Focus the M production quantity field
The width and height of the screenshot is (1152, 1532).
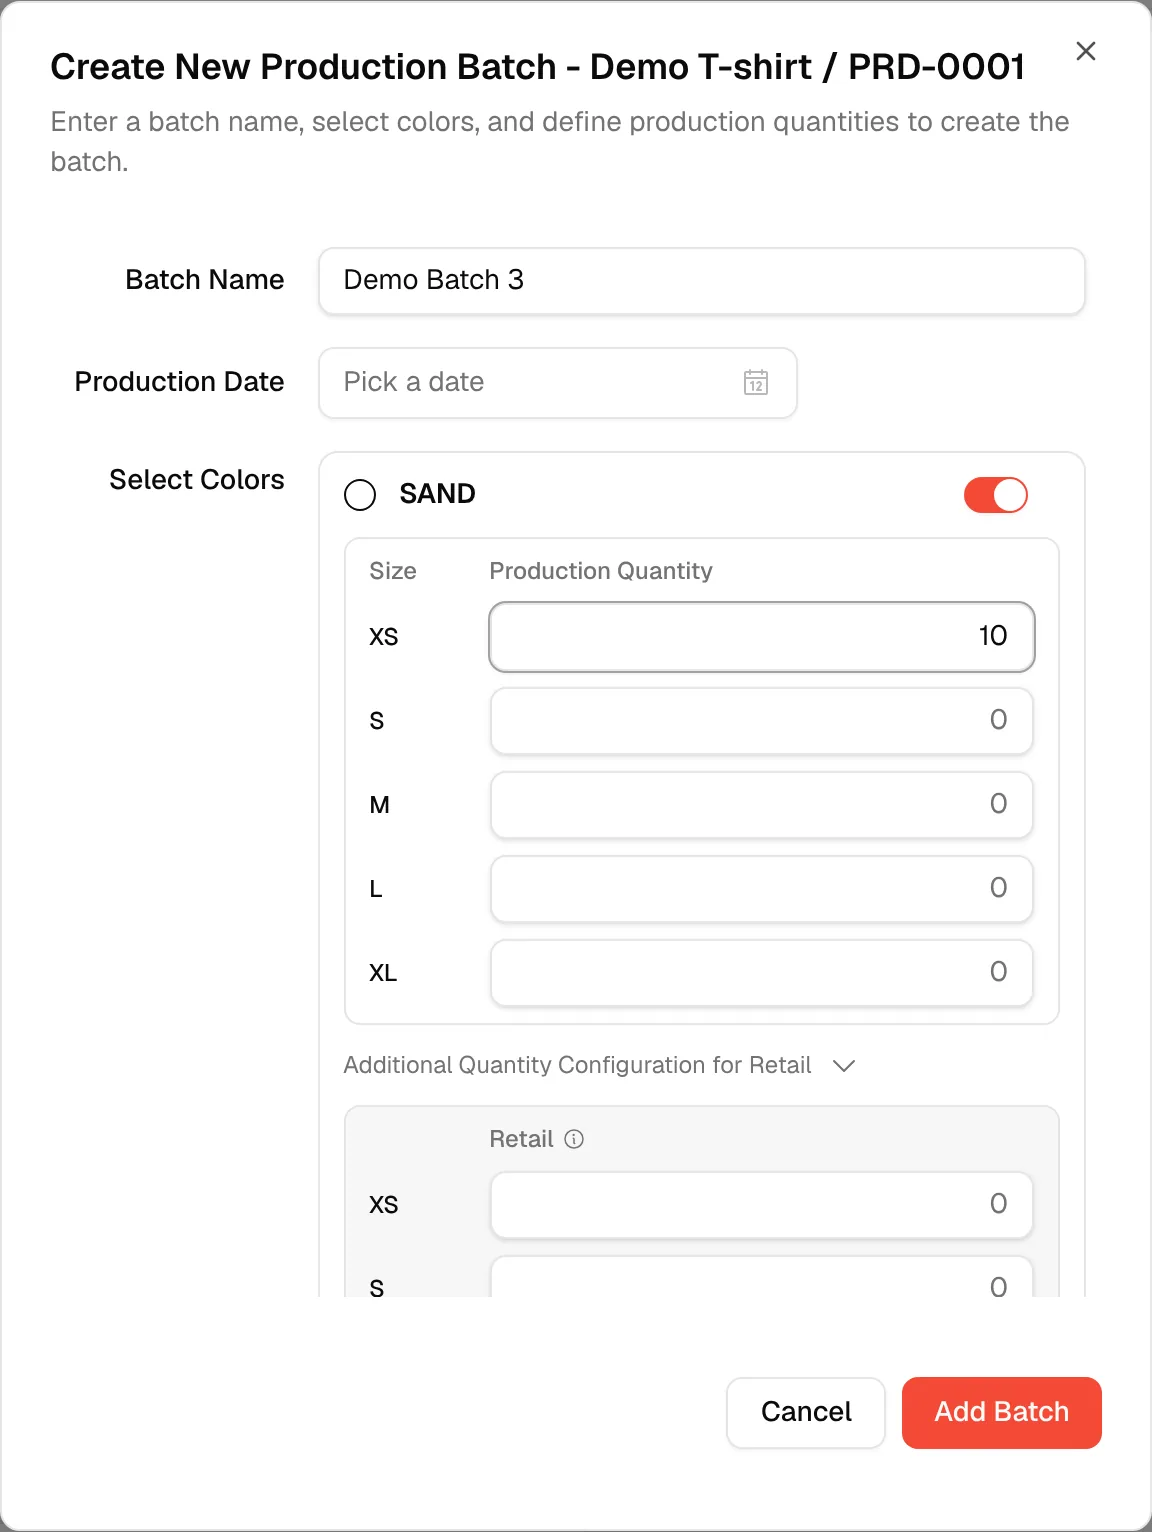[762, 805]
